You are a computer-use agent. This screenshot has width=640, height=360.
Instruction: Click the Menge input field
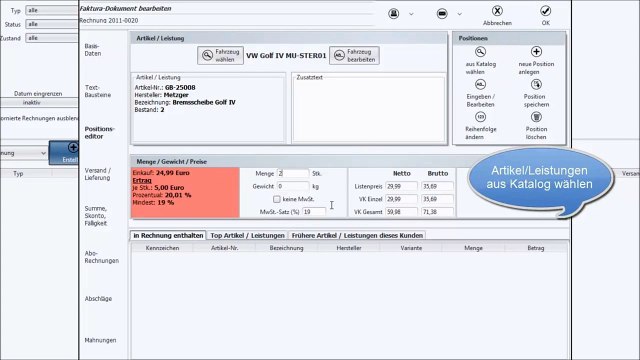293,173
